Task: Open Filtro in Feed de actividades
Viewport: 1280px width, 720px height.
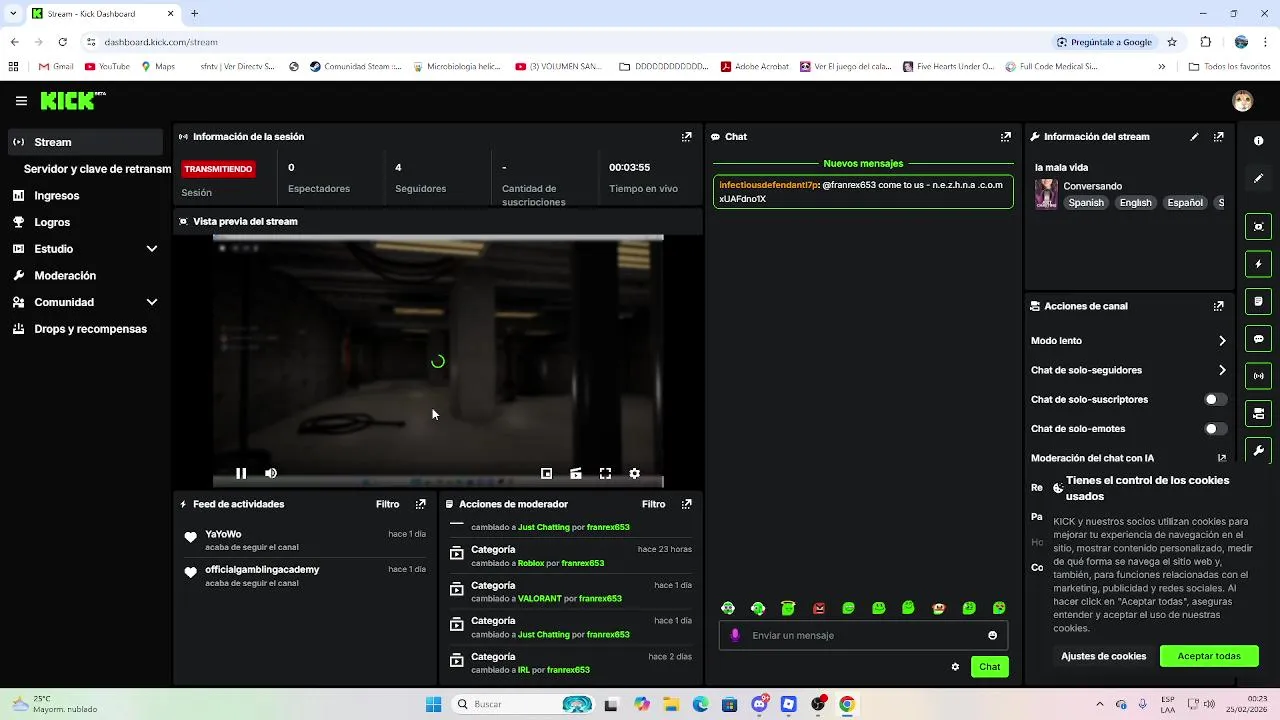Action: (388, 505)
